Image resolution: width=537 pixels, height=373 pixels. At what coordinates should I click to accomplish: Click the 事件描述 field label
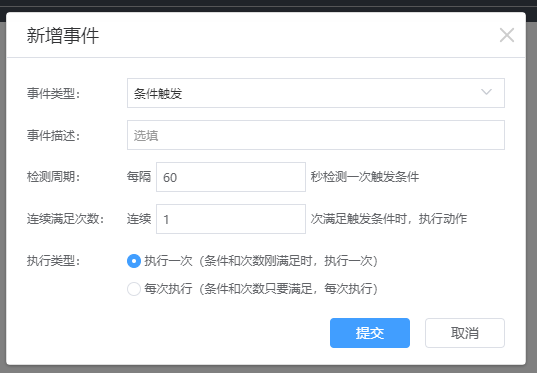(x=53, y=135)
